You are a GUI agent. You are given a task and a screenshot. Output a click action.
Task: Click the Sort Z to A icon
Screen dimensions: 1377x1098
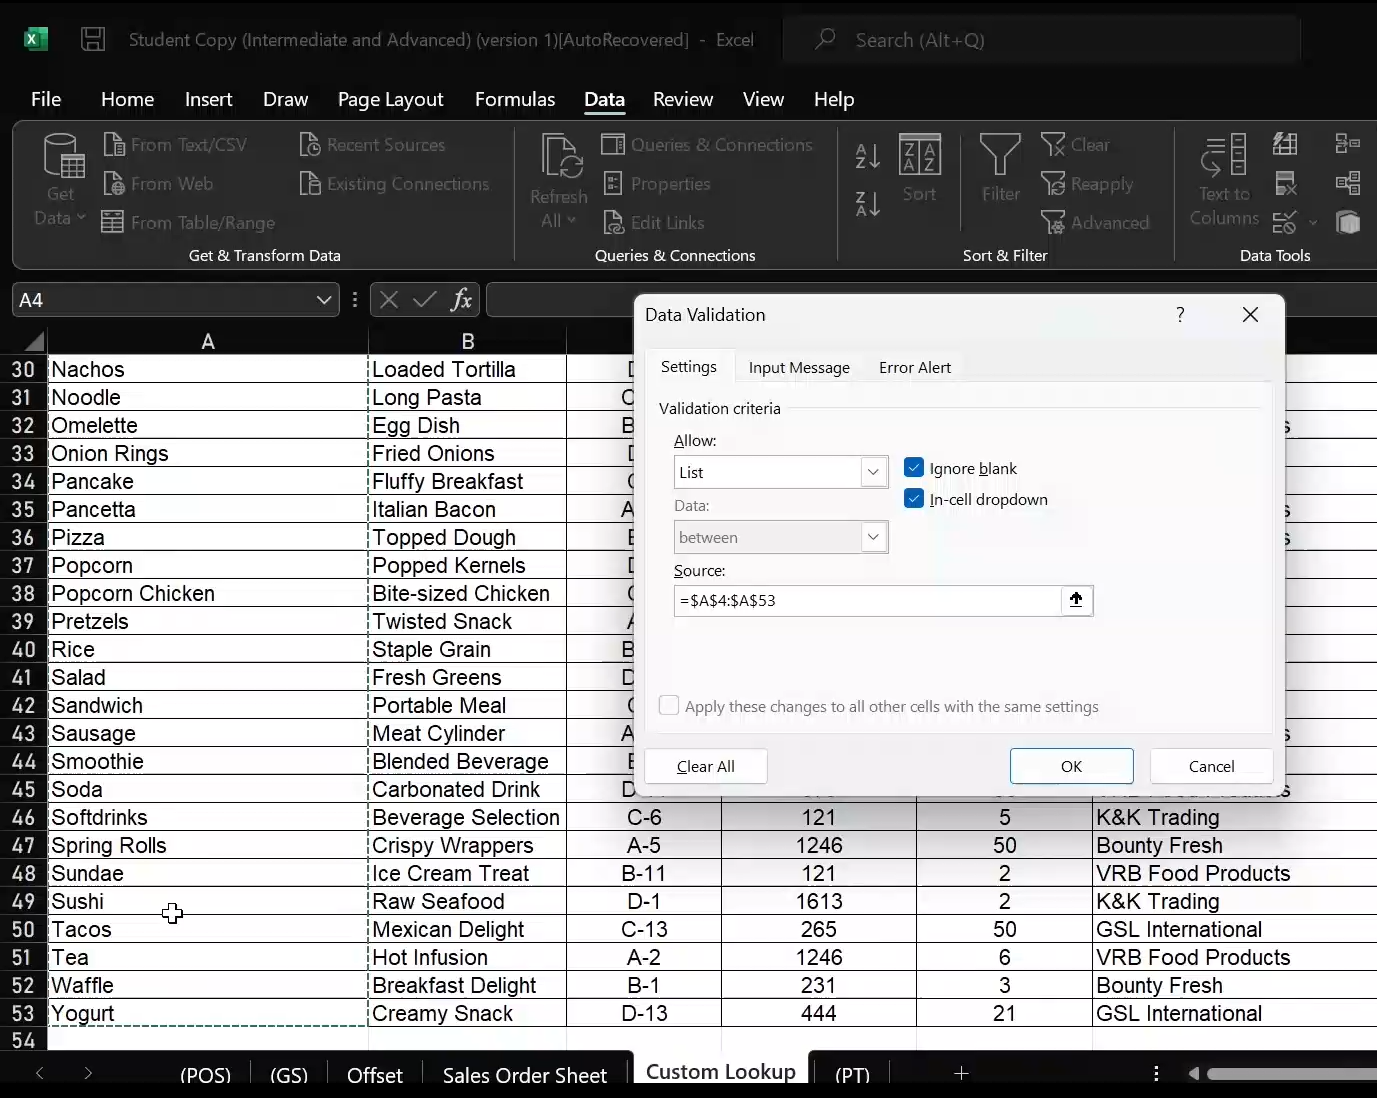(867, 204)
